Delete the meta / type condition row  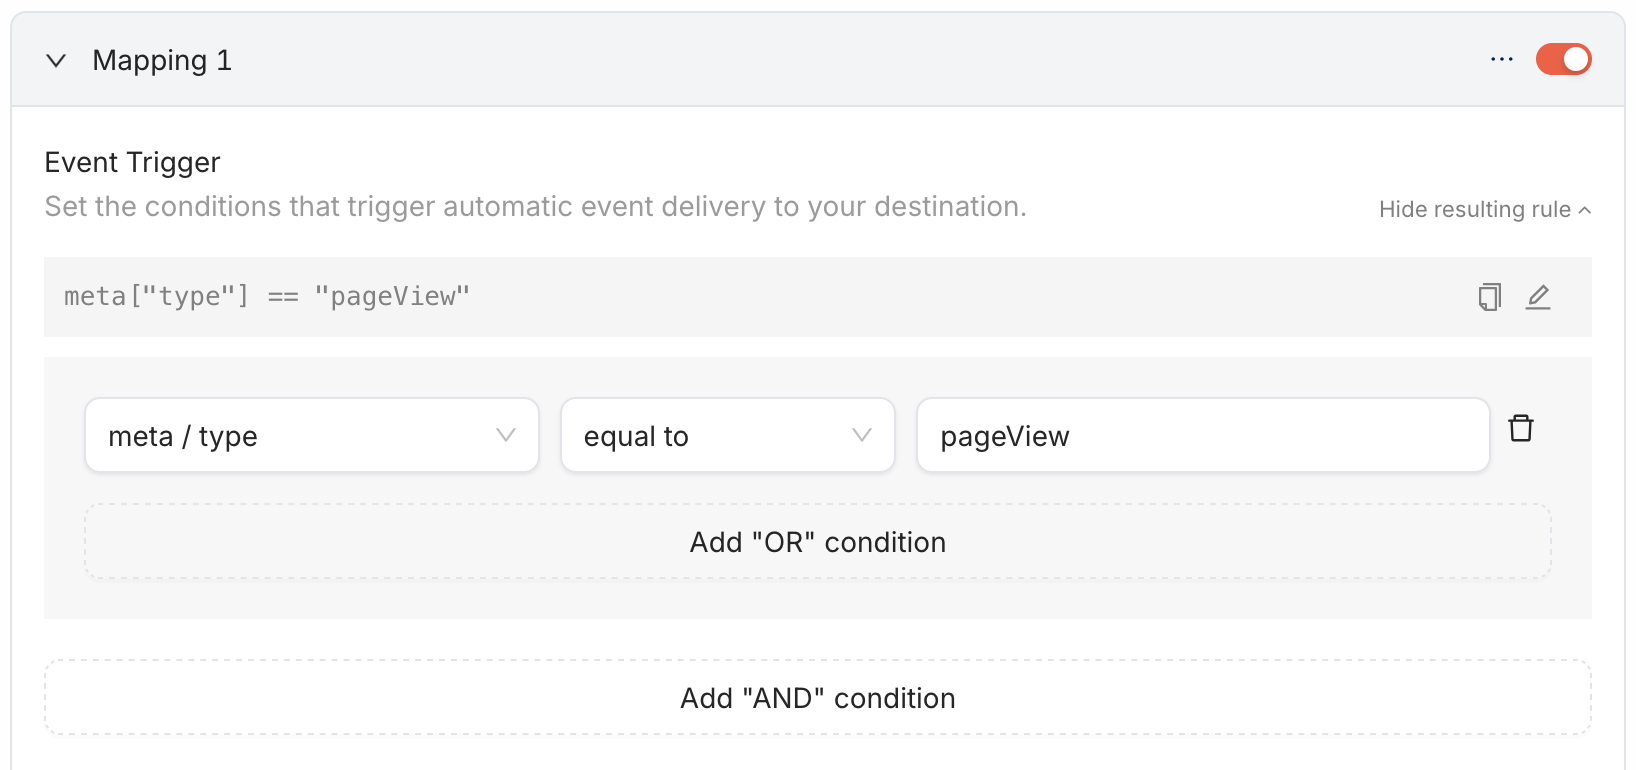click(x=1521, y=428)
